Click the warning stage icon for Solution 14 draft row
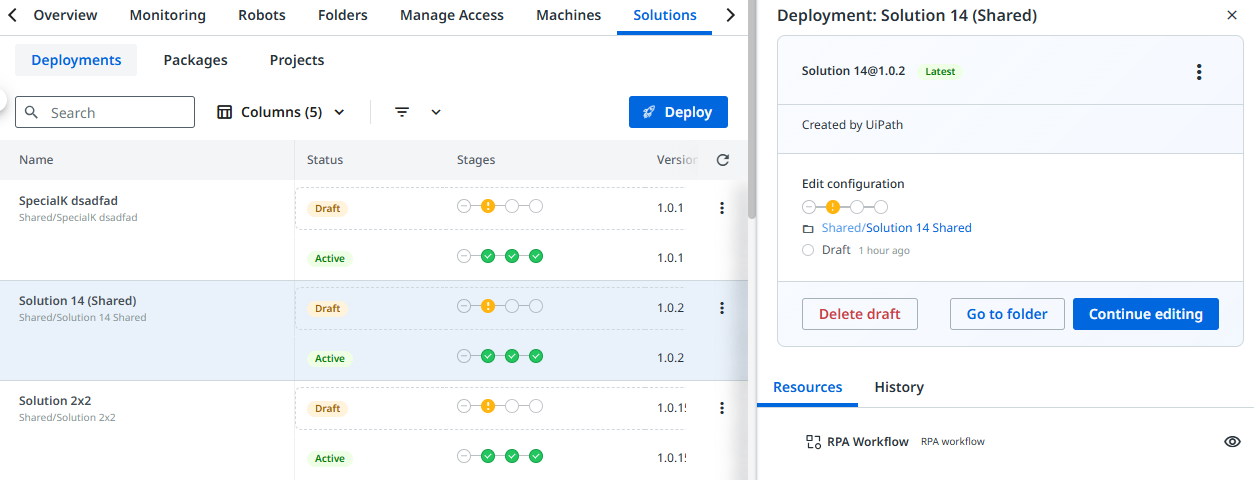The width and height of the screenshot is (1254, 480). tap(488, 306)
